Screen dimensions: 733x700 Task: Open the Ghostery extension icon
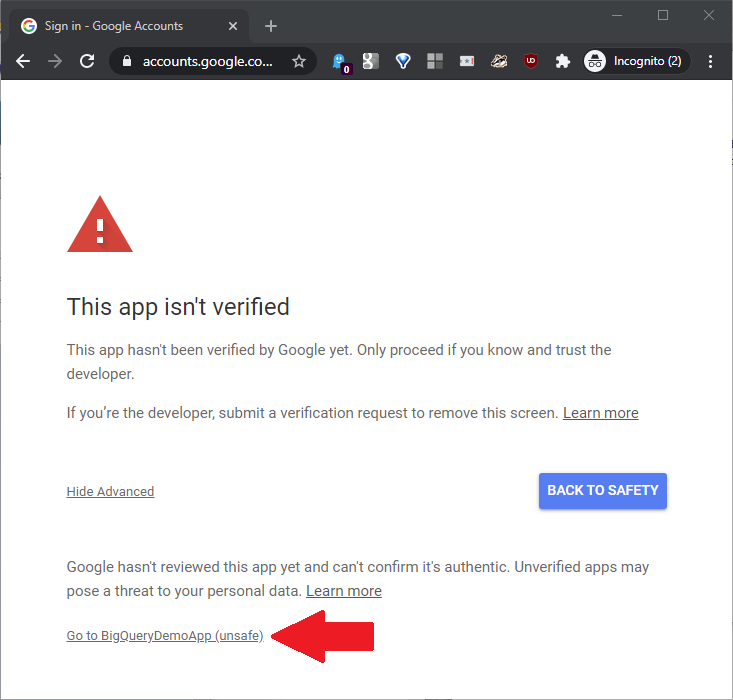click(340, 61)
